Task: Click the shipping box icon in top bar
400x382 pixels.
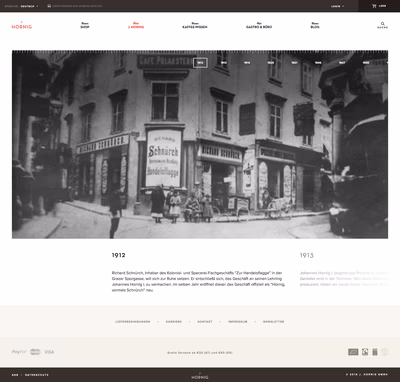Action: click(x=49, y=6)
